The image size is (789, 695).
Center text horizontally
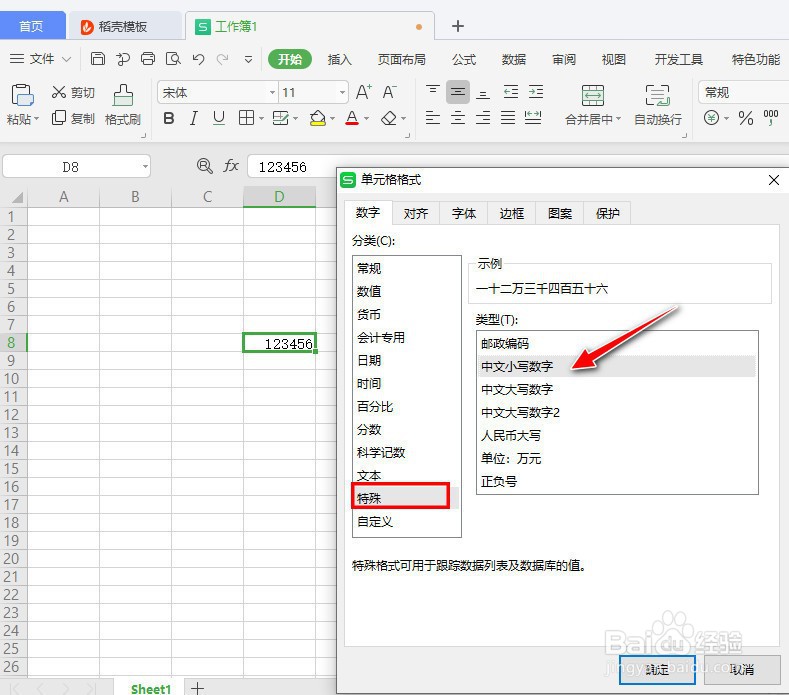pyautogui.click(x=458, y=118)
